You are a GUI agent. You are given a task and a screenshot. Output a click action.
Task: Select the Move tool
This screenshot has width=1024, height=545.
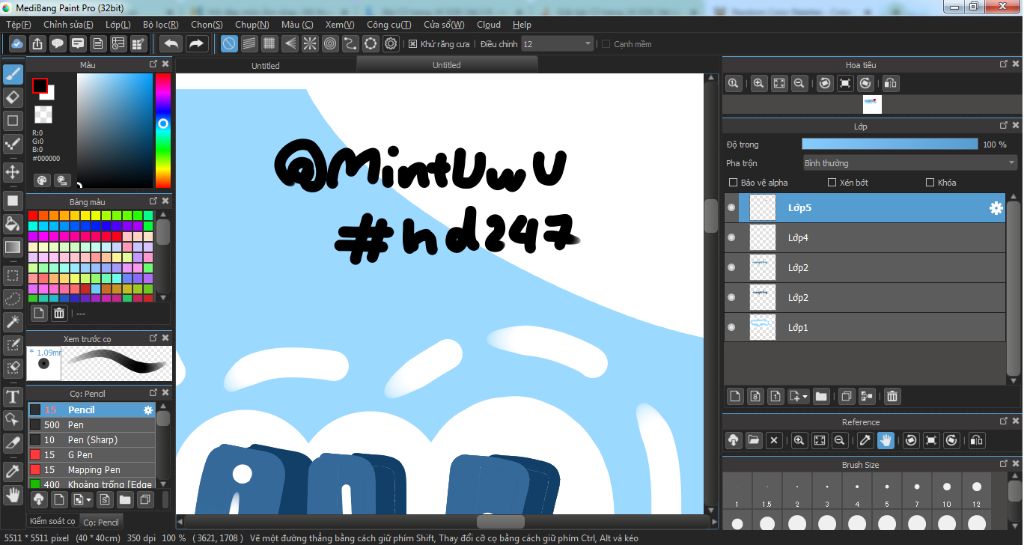point(12,172)
